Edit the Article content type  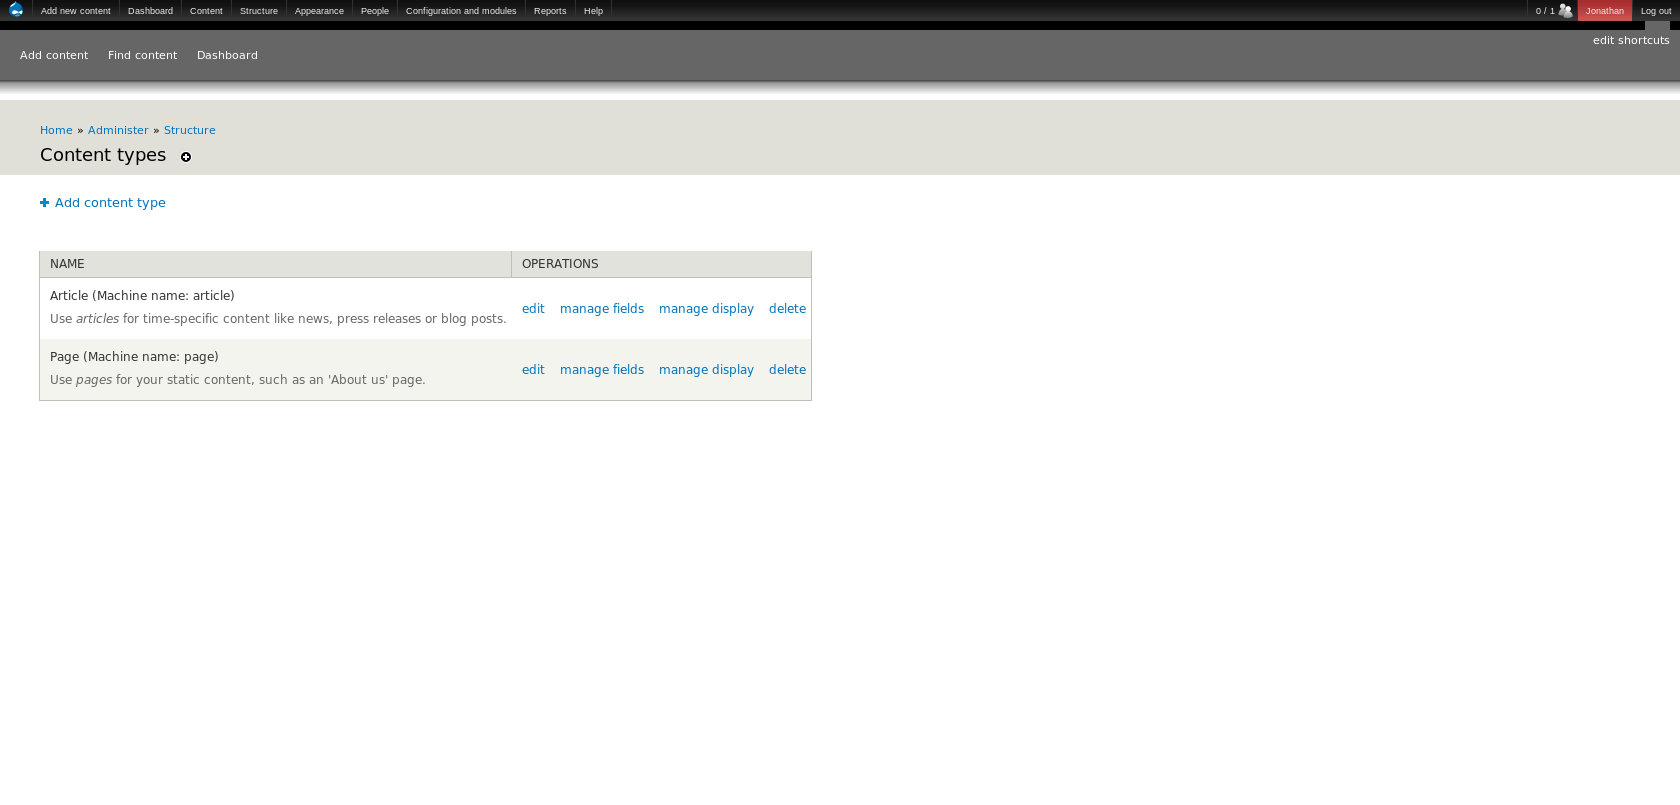[x=533, y=309]
